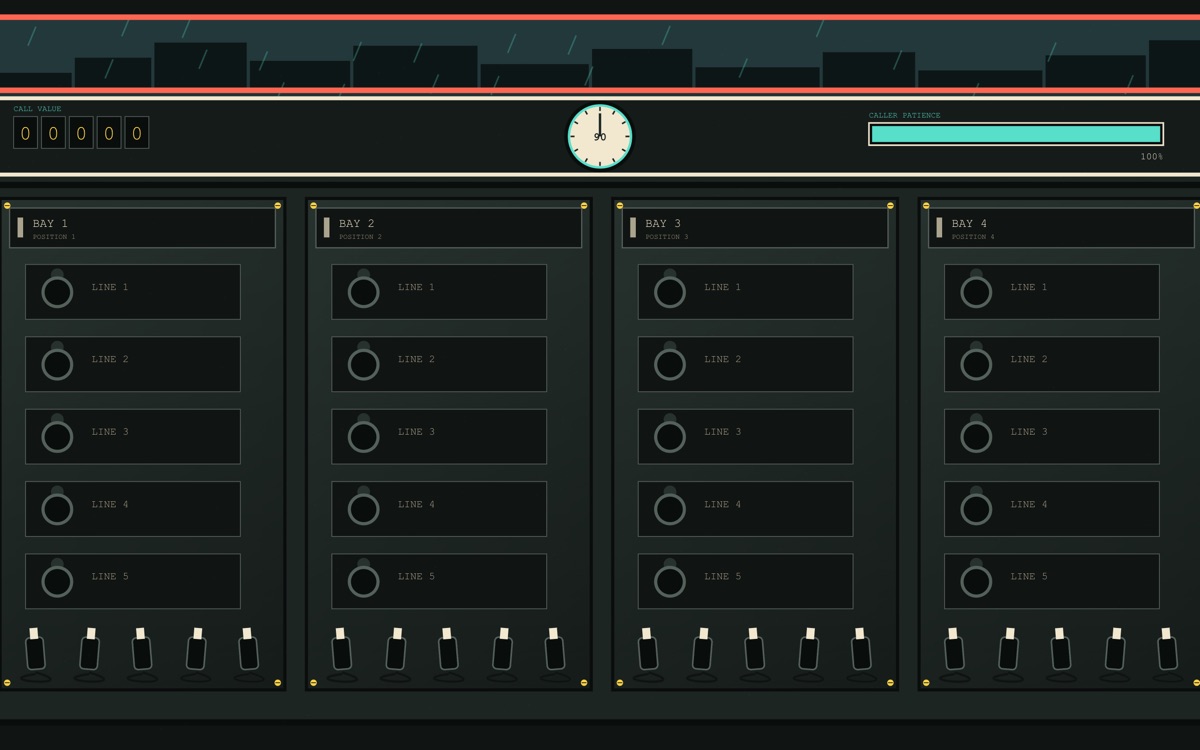This screenshot has height=750, width=1200.
Task: Click the Line 4 jack socket in Bay 3
Action: point(670,509)
